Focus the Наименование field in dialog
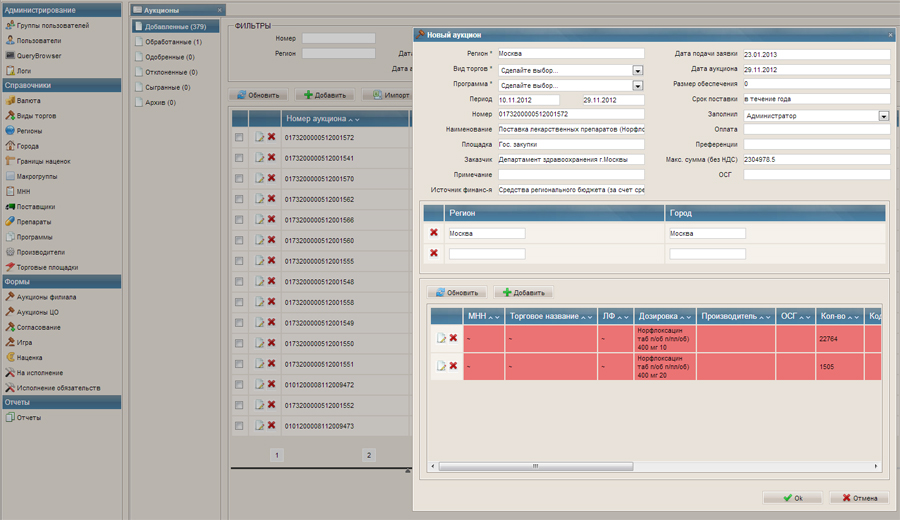 [571, 129]
